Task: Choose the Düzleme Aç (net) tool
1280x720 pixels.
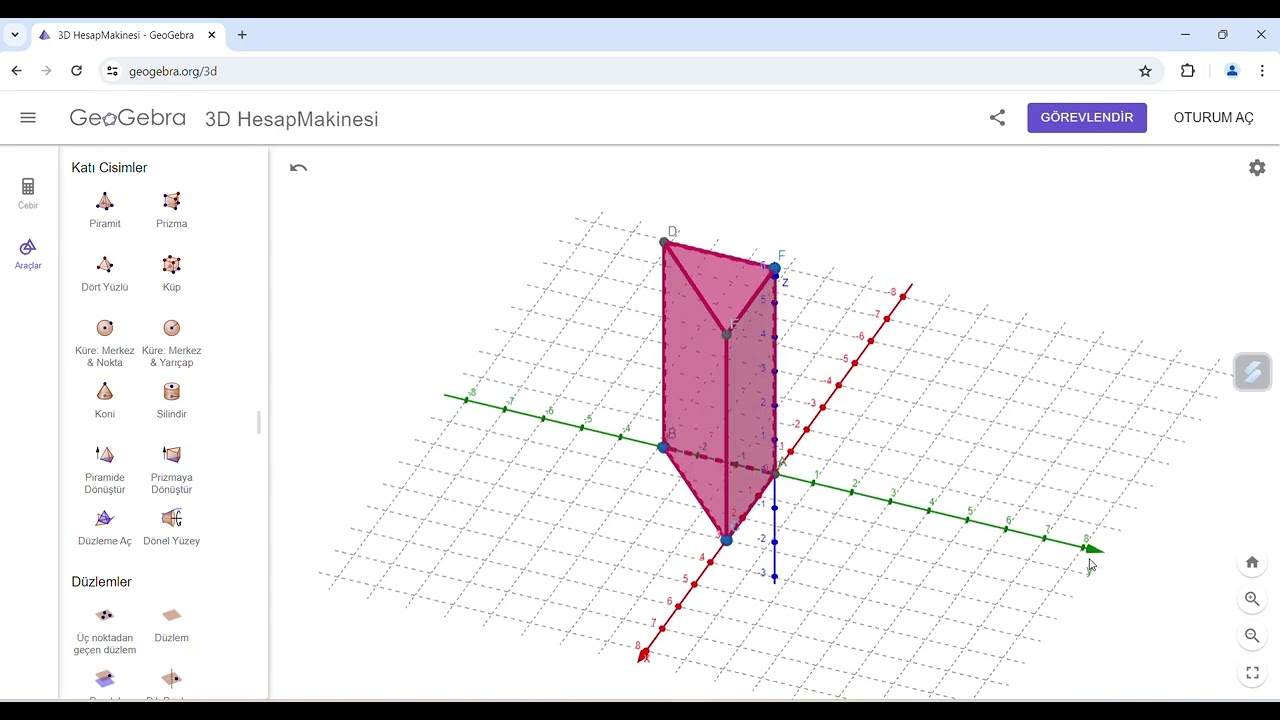Action: pos(105,527)
